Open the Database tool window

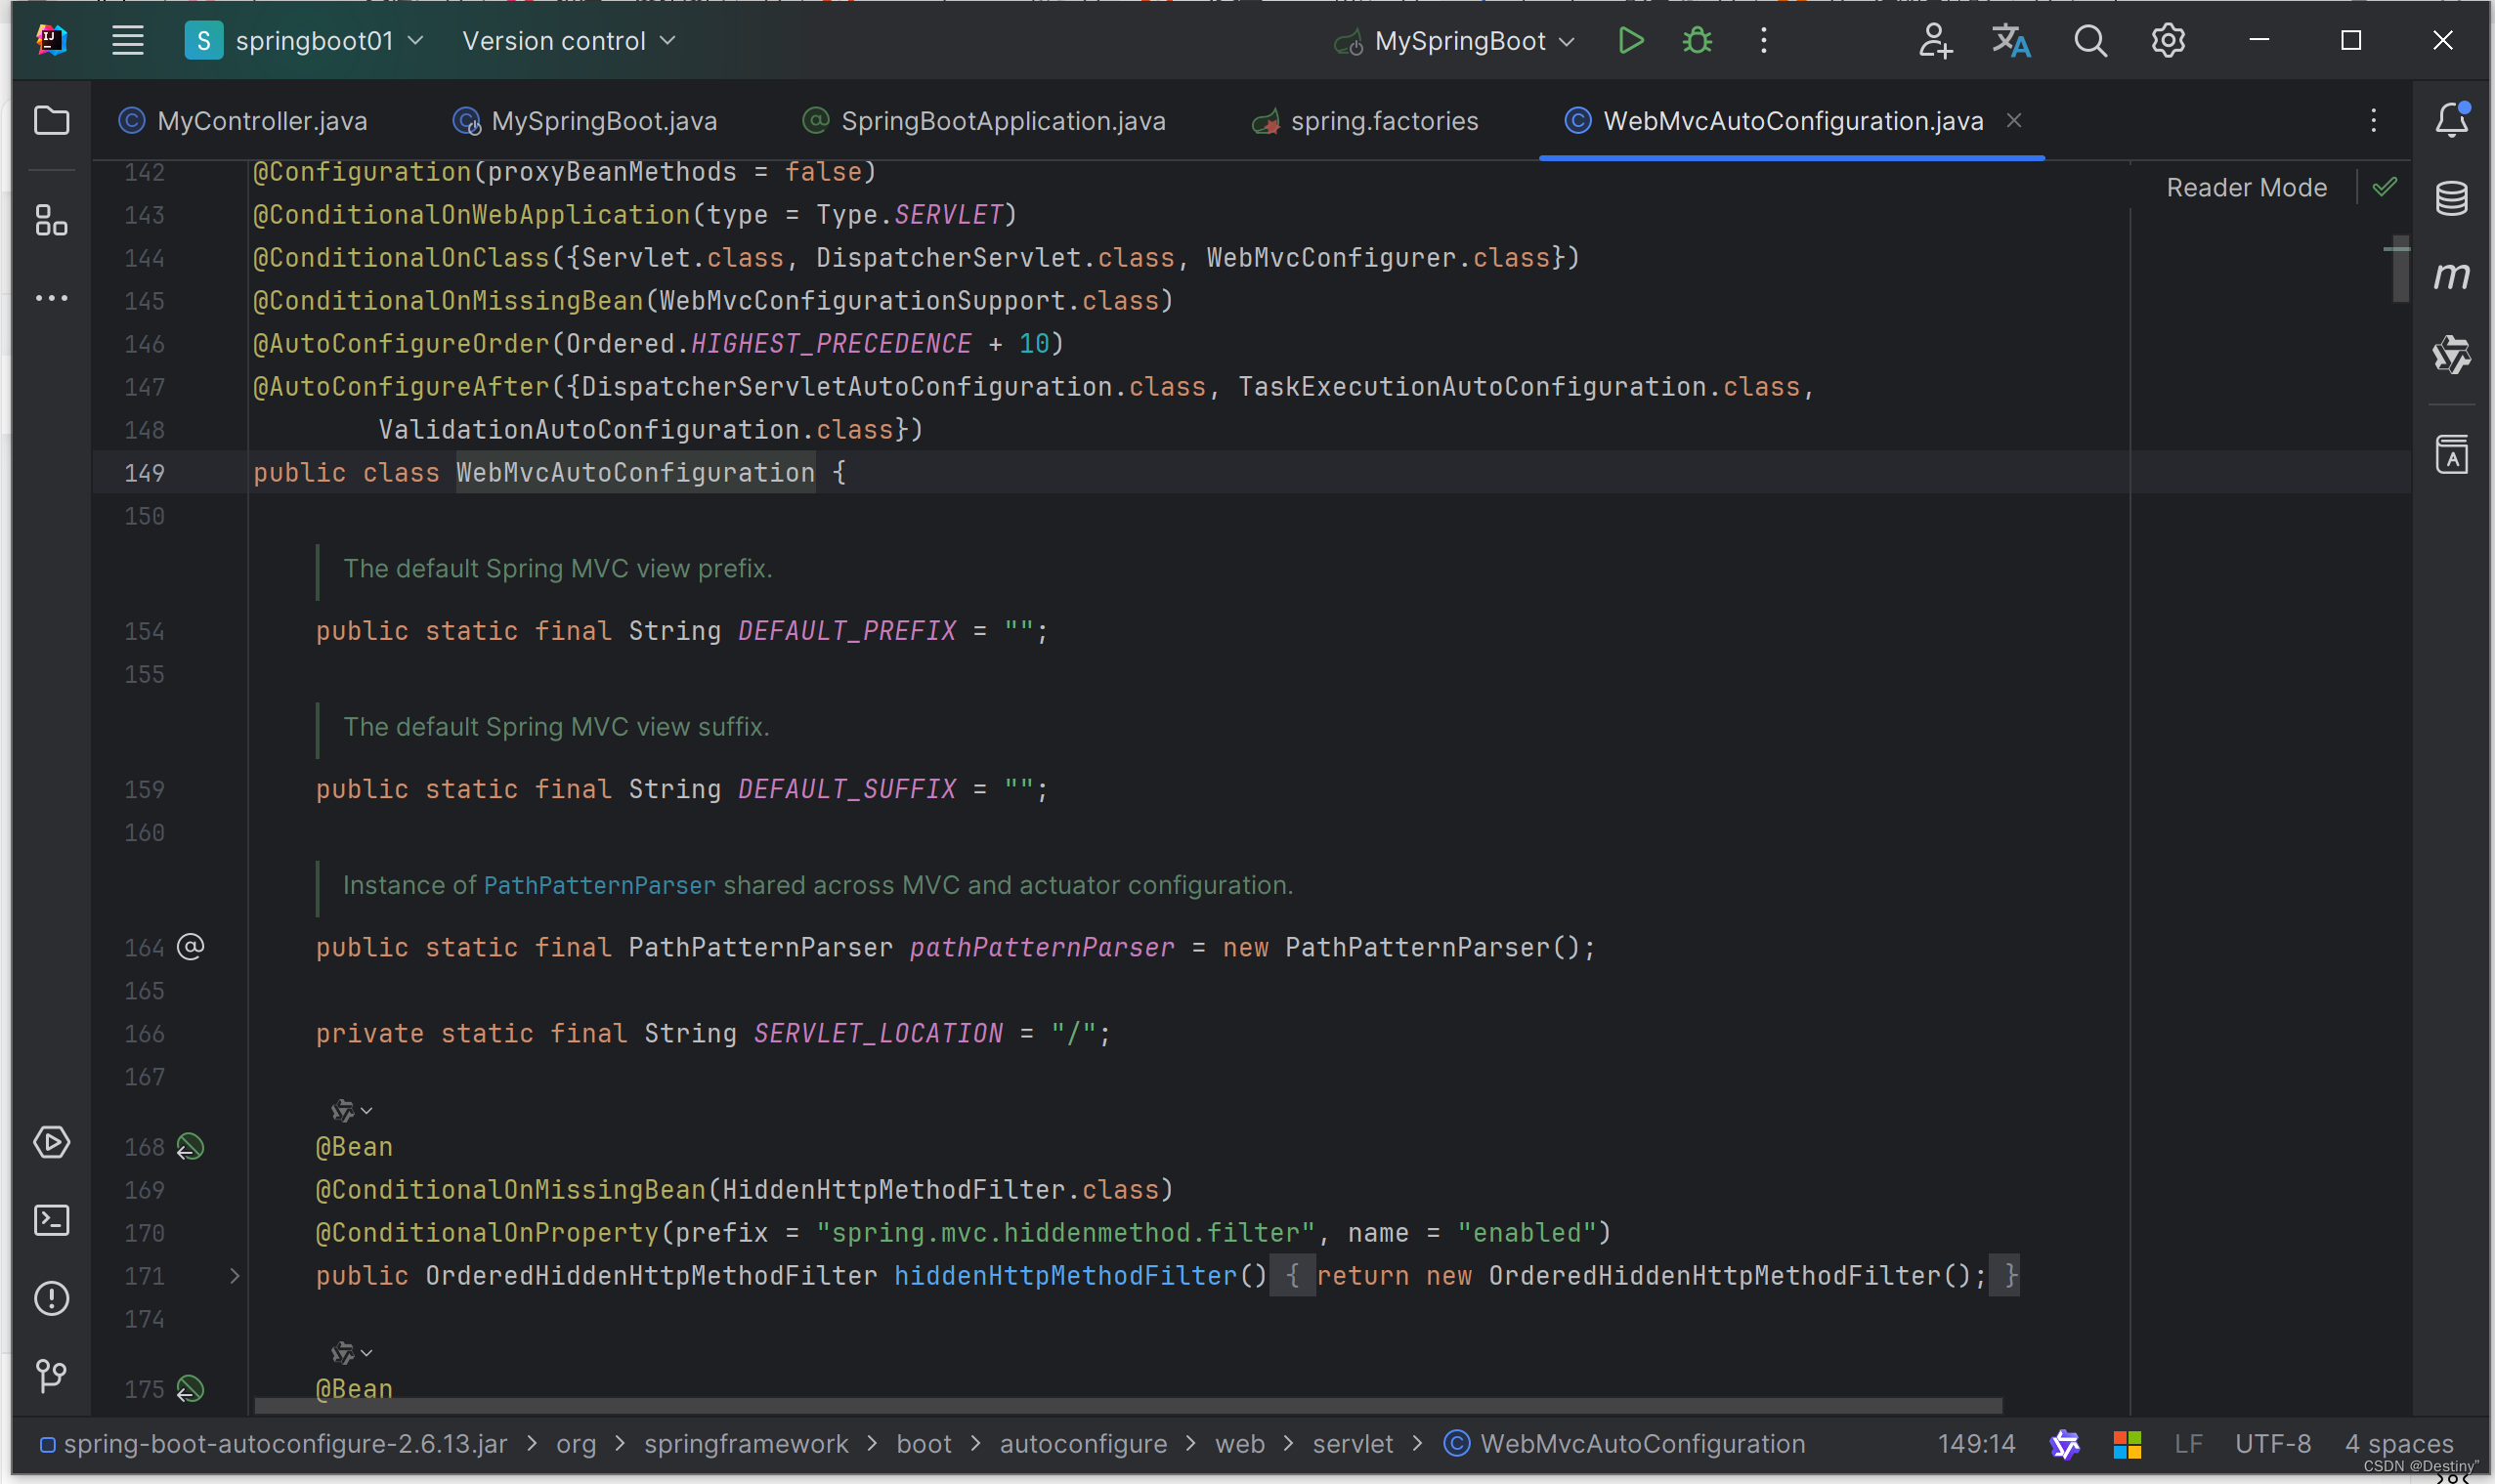2451,198
